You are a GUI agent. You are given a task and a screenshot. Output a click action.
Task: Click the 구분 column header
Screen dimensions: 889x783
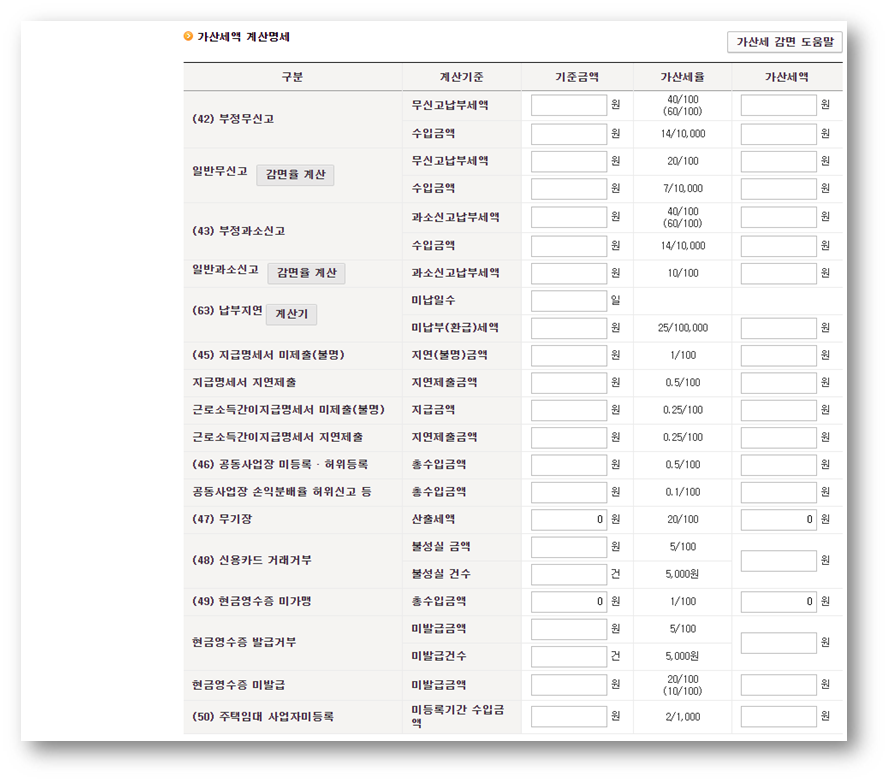coord(293,77)
